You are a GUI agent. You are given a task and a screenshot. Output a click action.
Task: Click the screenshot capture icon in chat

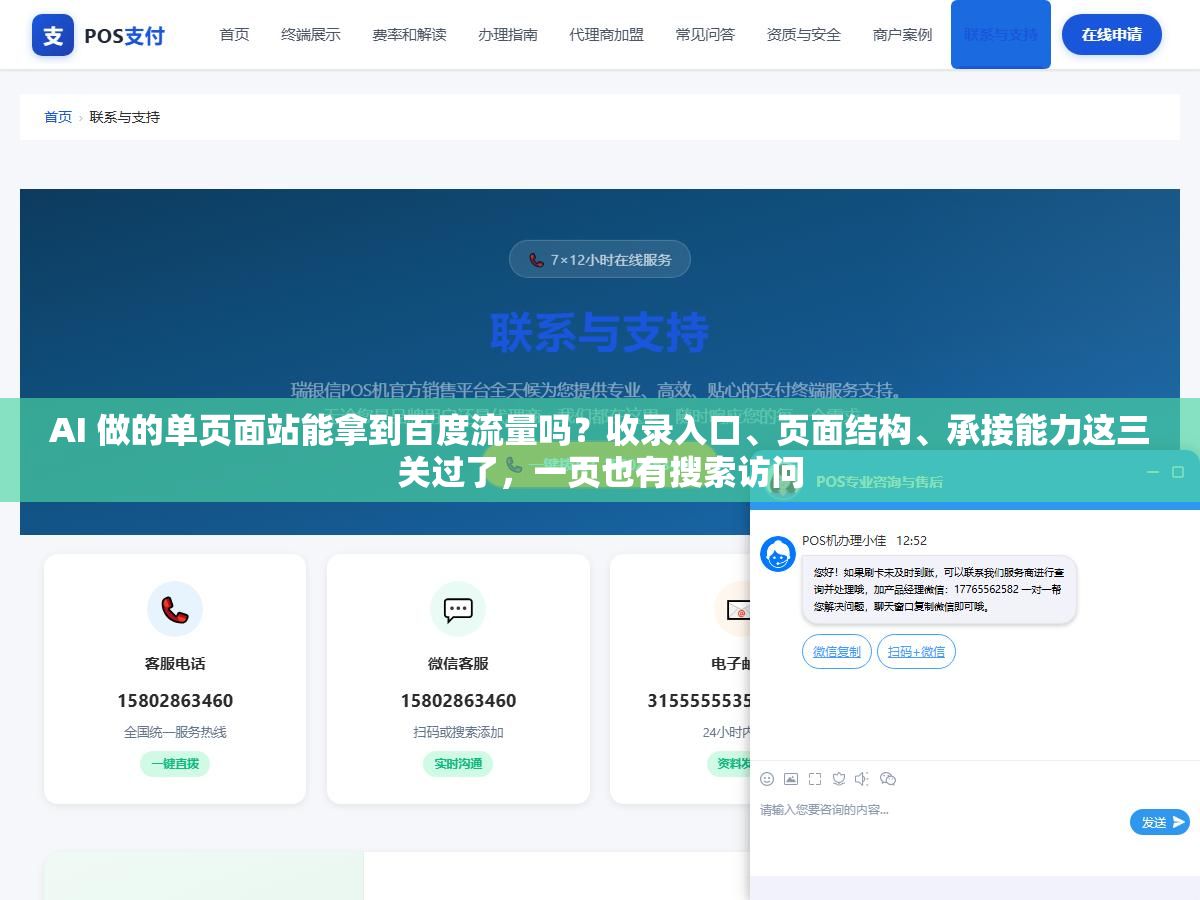coord(815,778)
